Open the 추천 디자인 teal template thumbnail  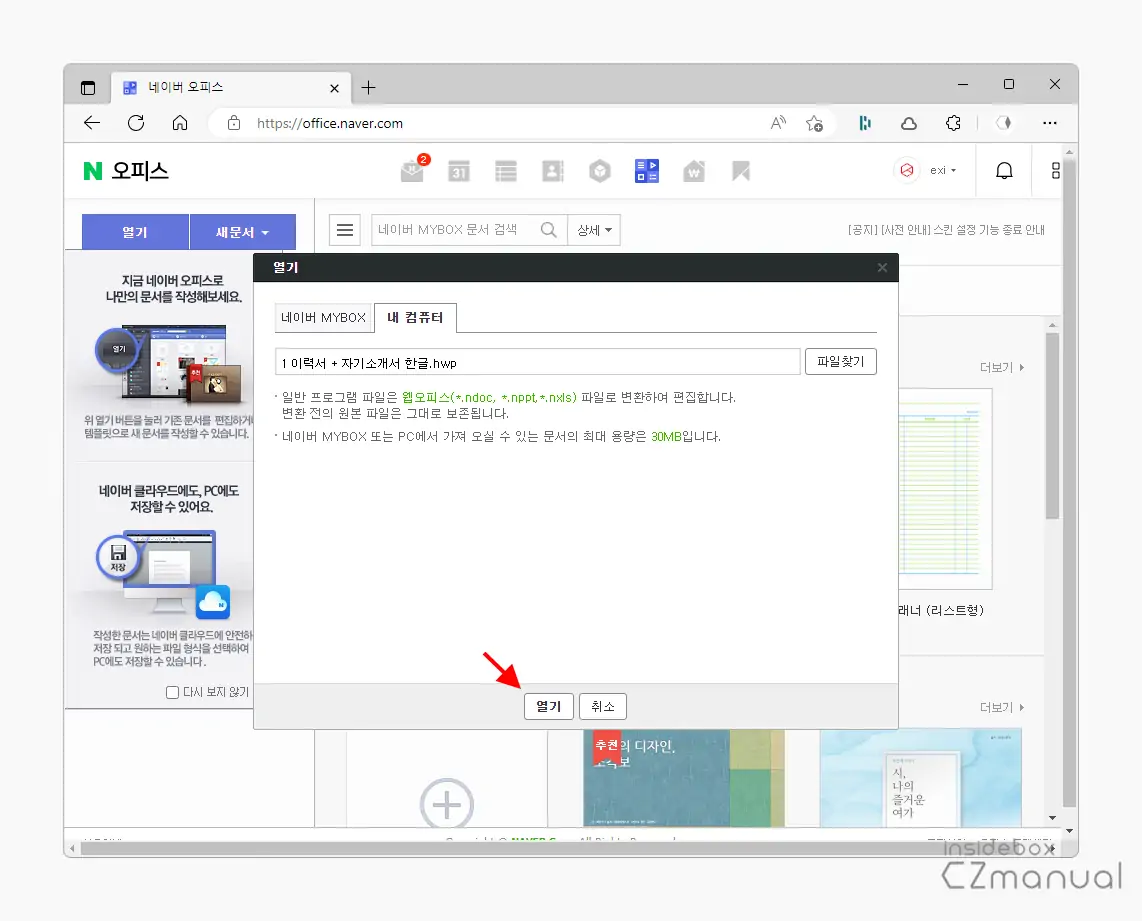(x=684, y=778)
